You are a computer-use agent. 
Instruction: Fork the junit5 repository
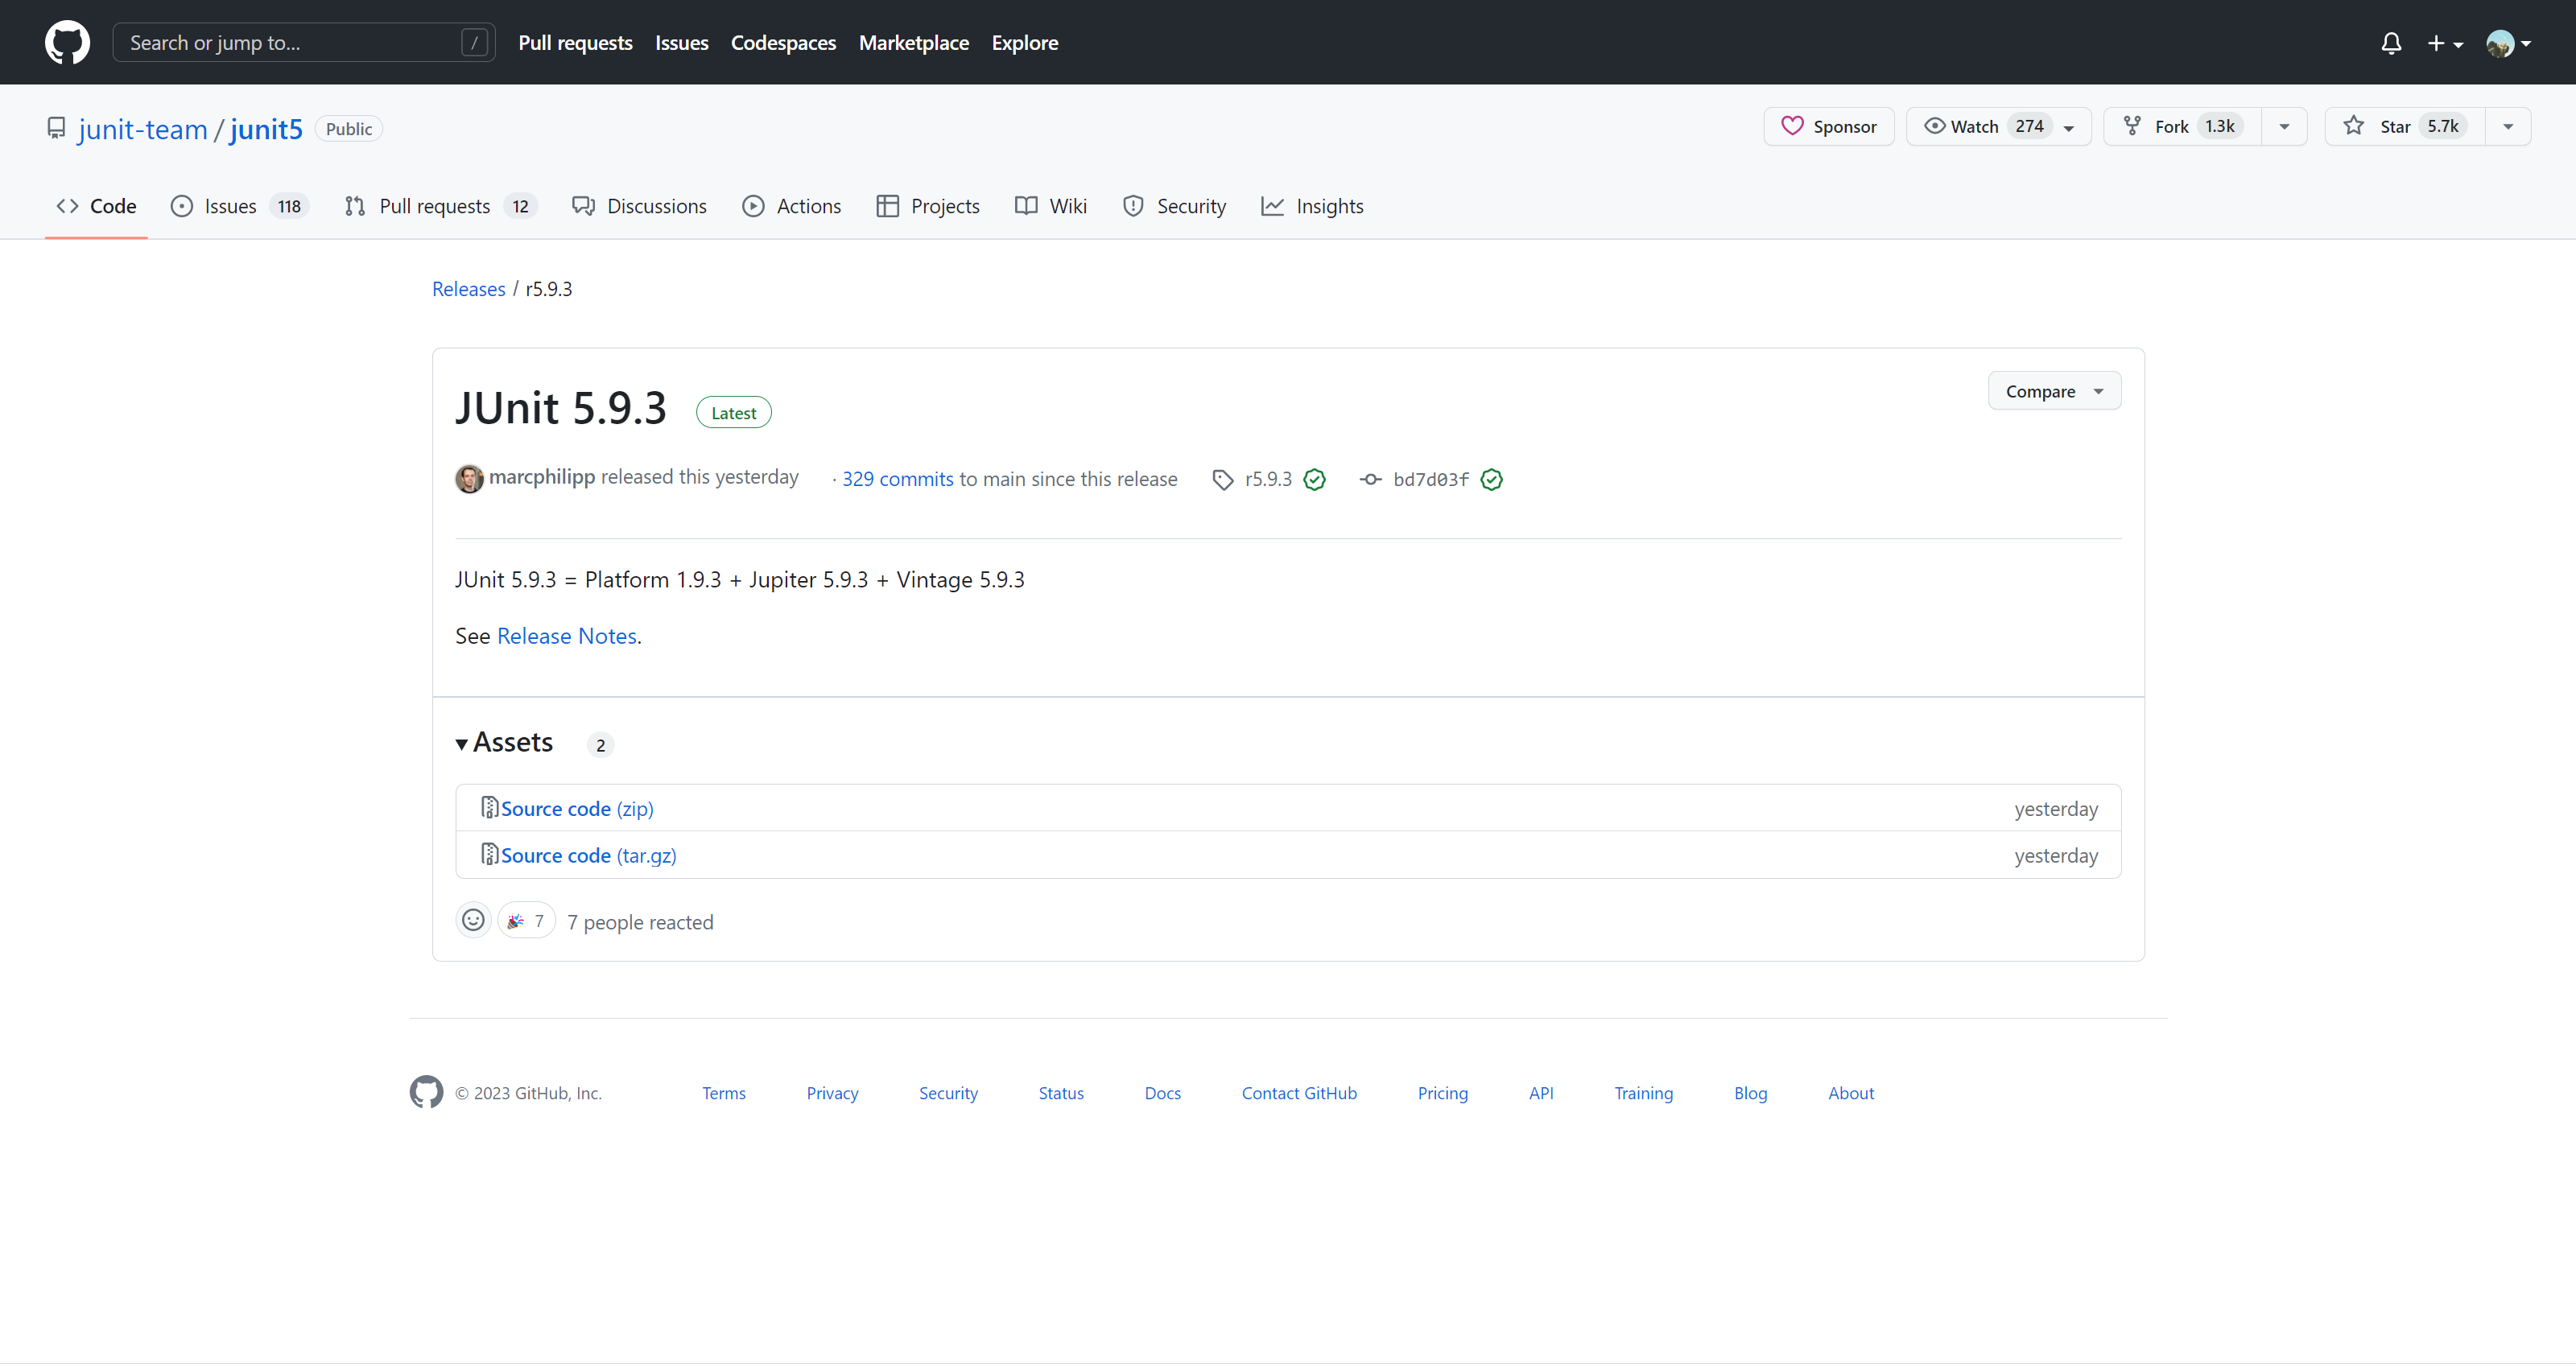(x=2183, y=126)
